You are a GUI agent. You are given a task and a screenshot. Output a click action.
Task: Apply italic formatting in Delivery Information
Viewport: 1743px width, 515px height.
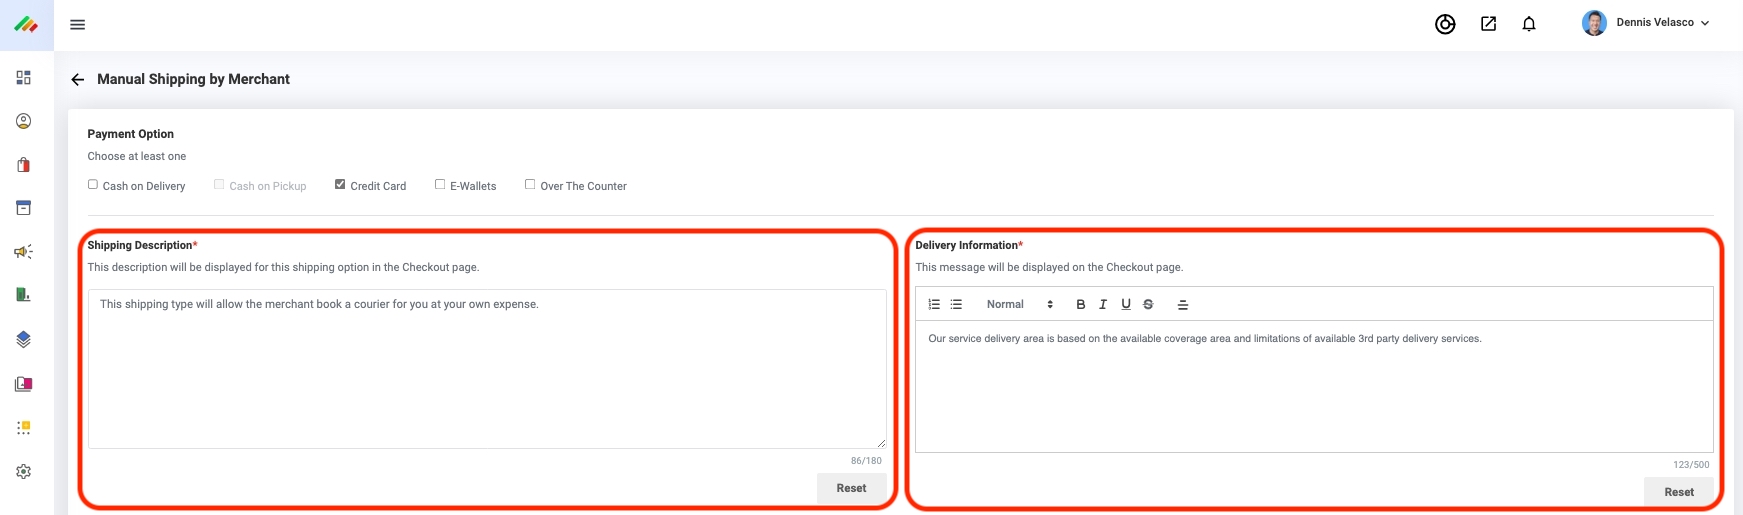coord(1103,305)
